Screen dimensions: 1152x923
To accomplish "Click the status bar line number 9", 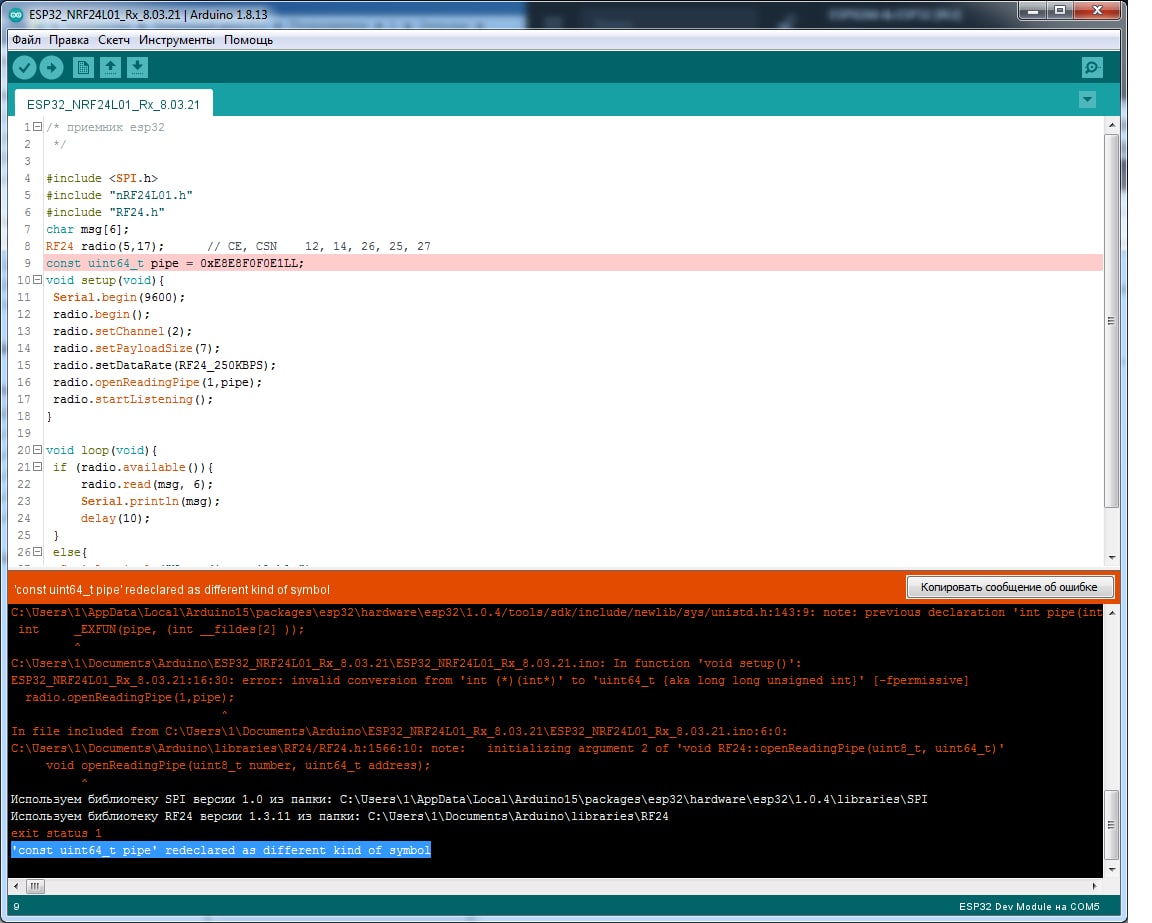I will (x=16, y=907).
